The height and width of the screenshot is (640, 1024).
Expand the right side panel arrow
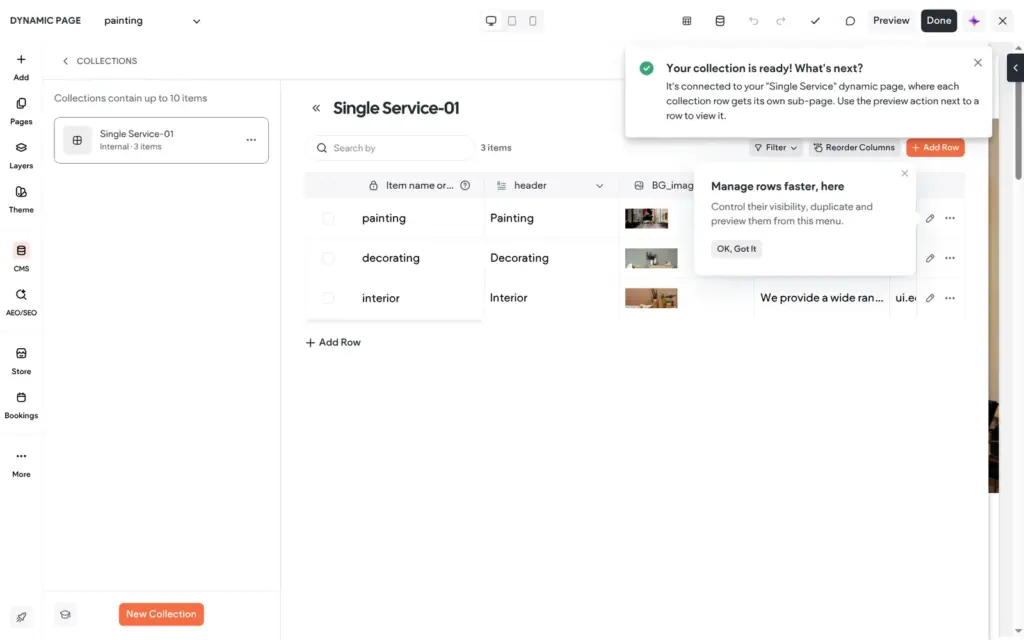tap(1016, 68)
